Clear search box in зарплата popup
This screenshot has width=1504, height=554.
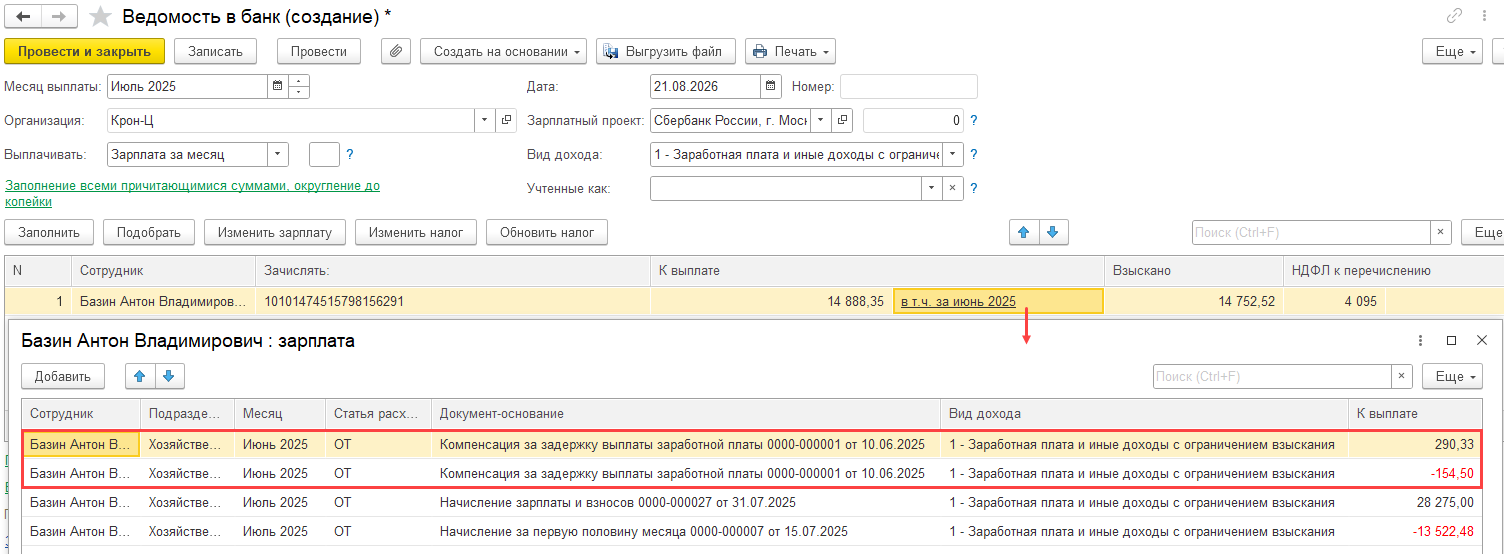pos(1402,376)
